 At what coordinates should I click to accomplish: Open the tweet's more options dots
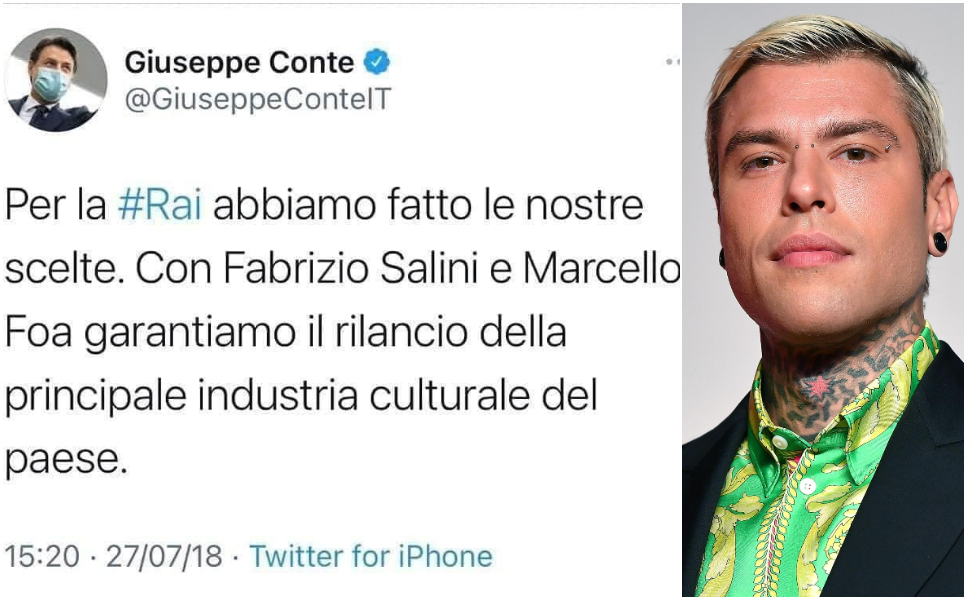click(x=672, y=62)
